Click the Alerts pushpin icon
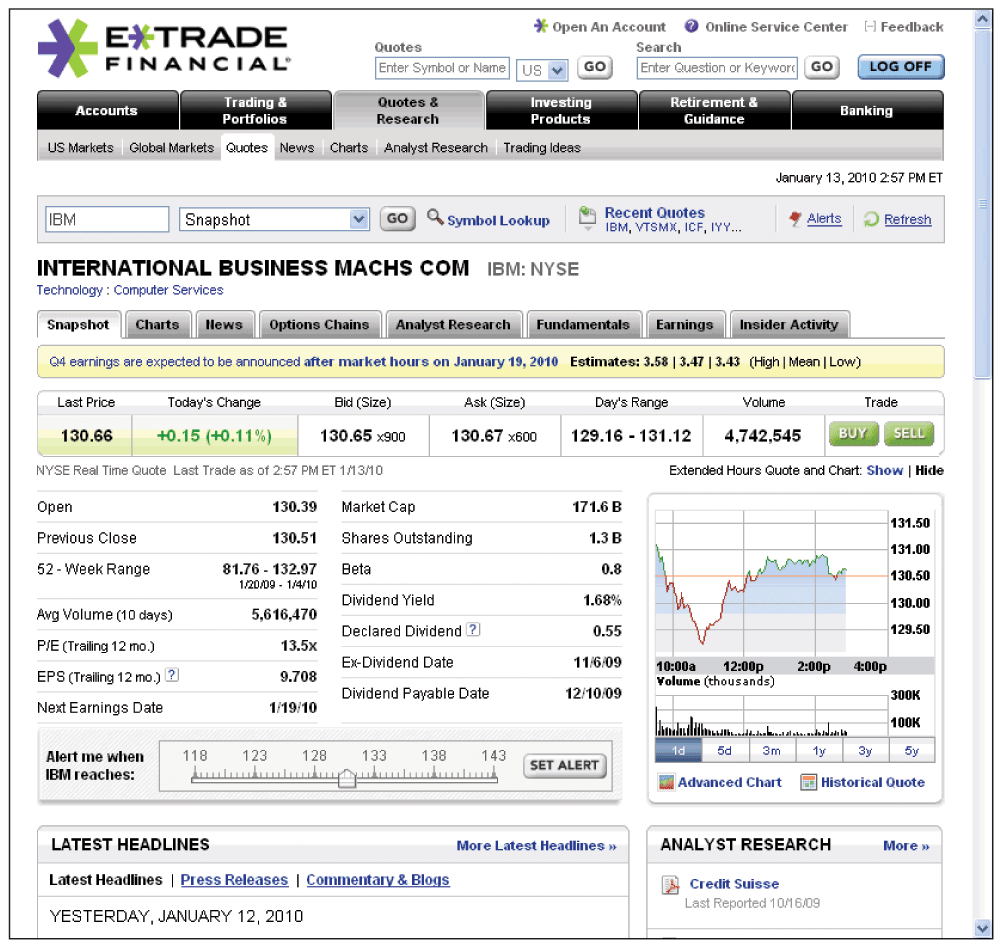1000x950 pixels. (x=795, y=219)
